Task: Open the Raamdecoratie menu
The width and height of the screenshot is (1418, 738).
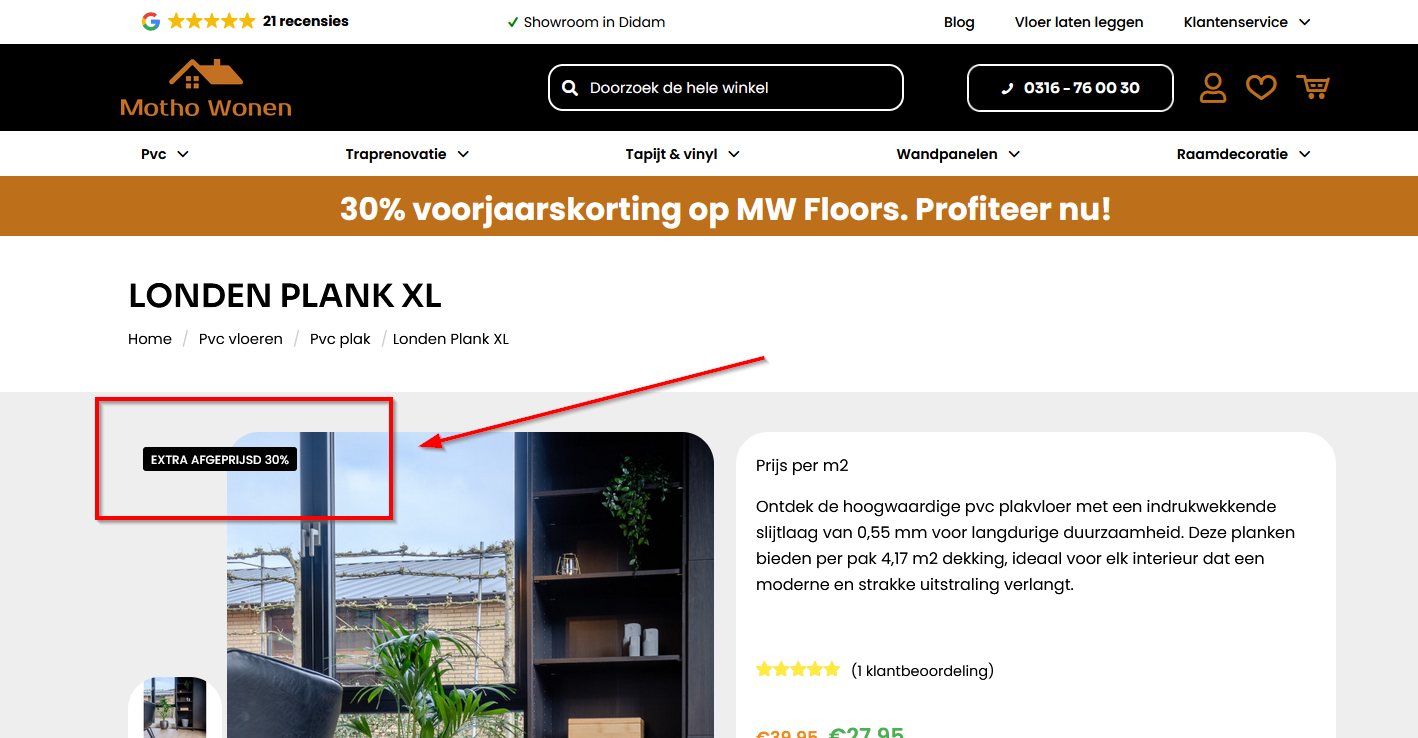Action: [1243, 154]
